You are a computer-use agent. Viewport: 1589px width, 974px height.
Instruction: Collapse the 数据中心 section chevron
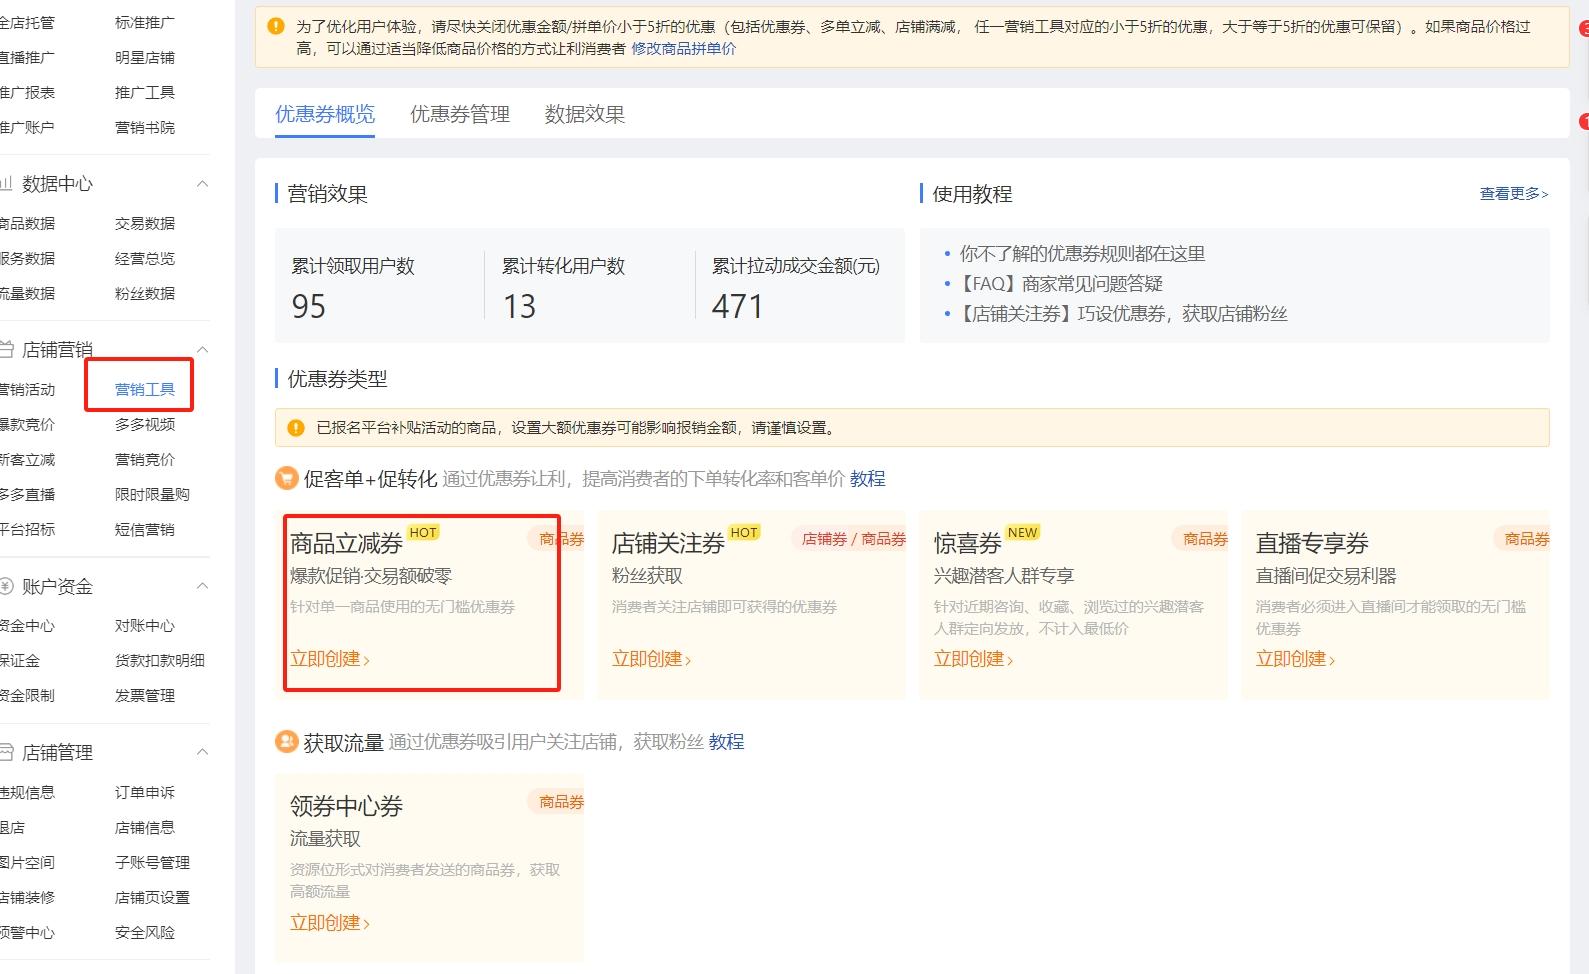tap(203, 184)
